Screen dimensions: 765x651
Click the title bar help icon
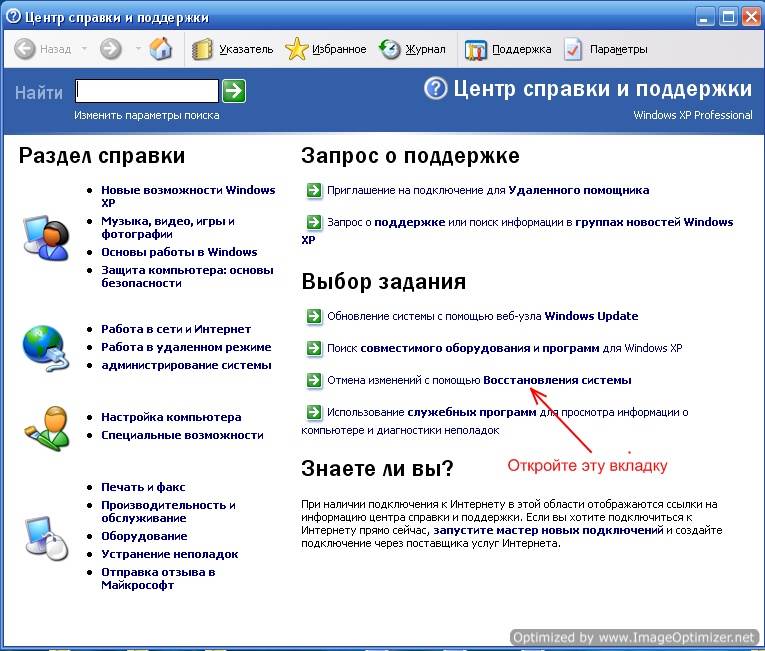[14, 17]
